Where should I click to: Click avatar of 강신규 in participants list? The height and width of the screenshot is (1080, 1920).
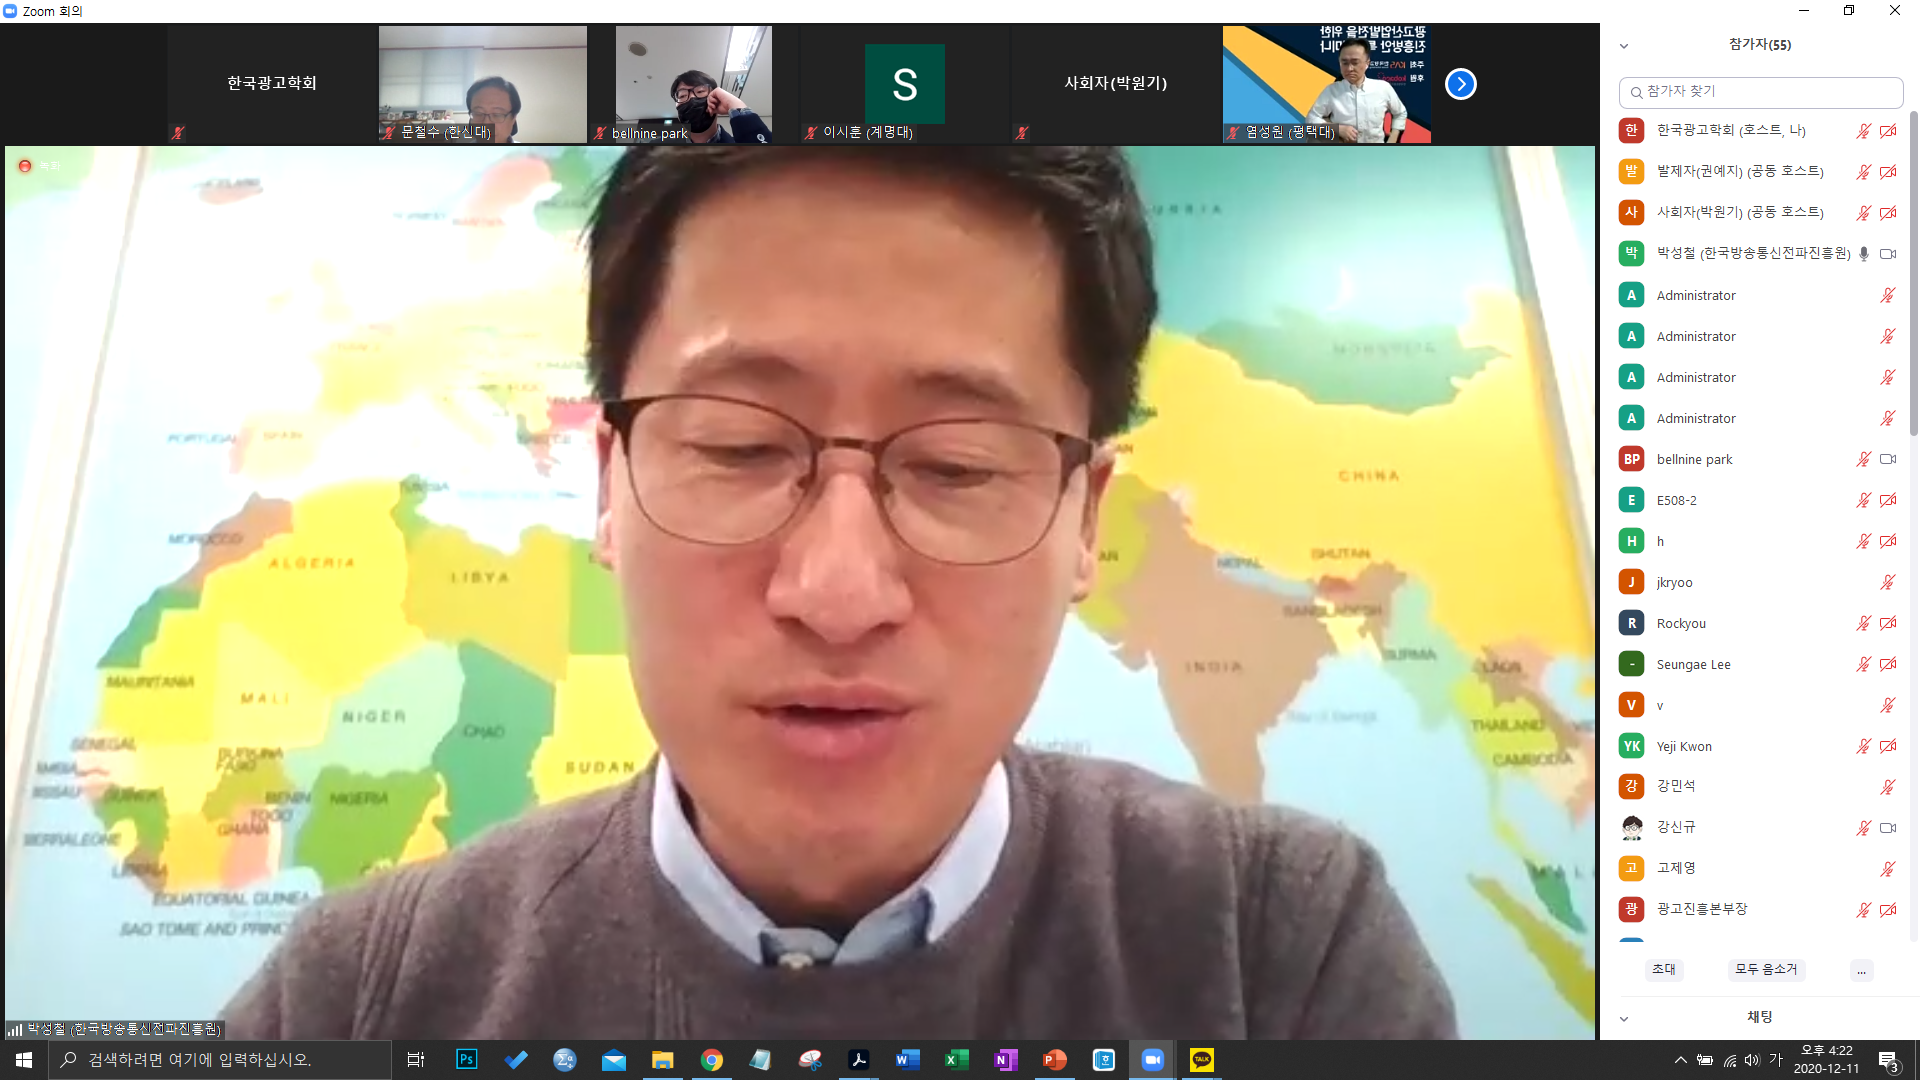coord(1631,827)
